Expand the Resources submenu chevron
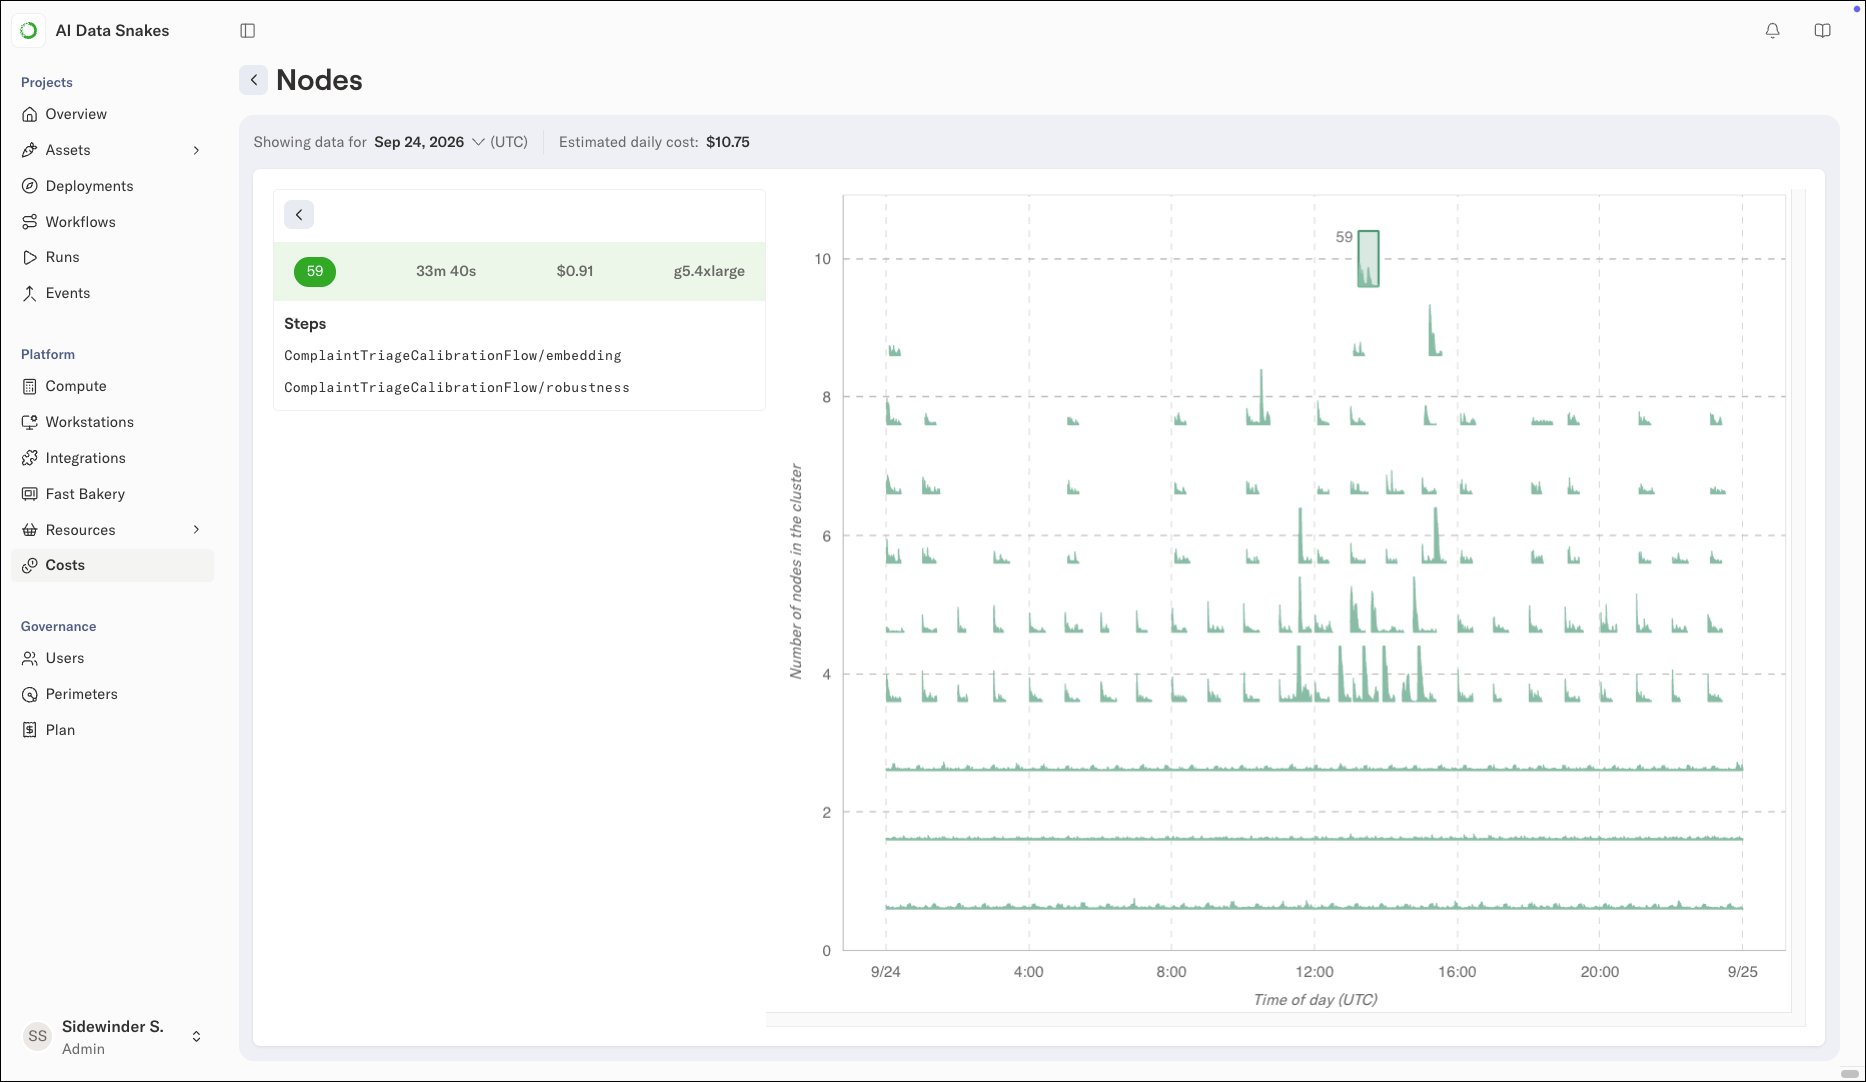The image size is (1866, 1082). [x=196, y=530]
